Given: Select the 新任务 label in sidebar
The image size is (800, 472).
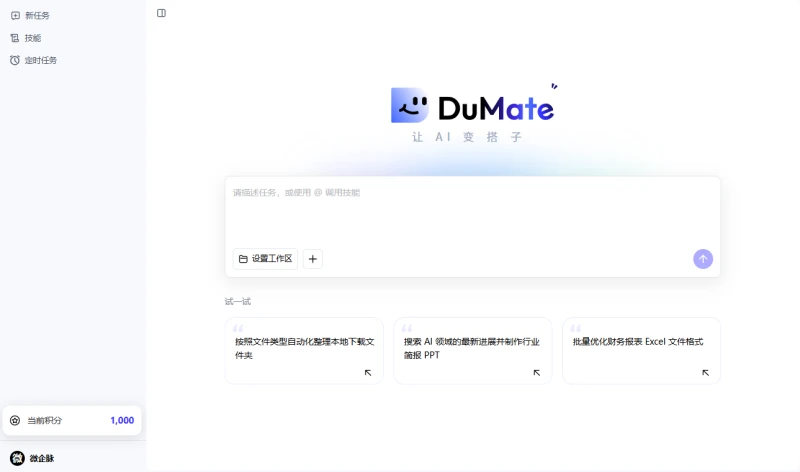Looking at the screenshot, I should click(x=37, y=16).
